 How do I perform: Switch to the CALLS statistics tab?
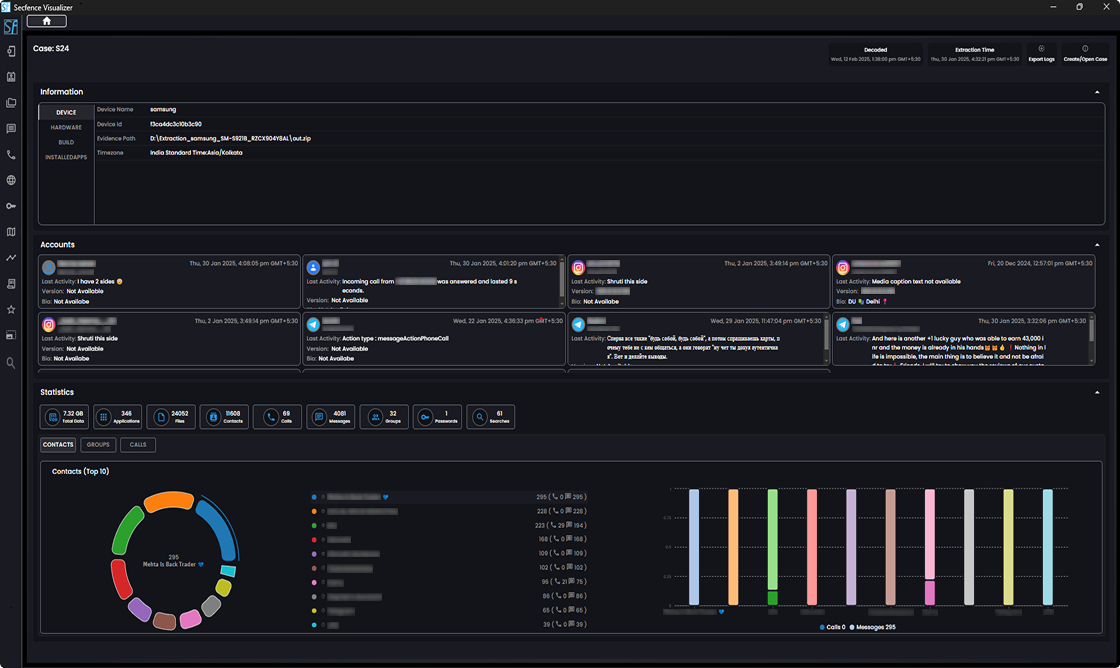coord(138,444)
